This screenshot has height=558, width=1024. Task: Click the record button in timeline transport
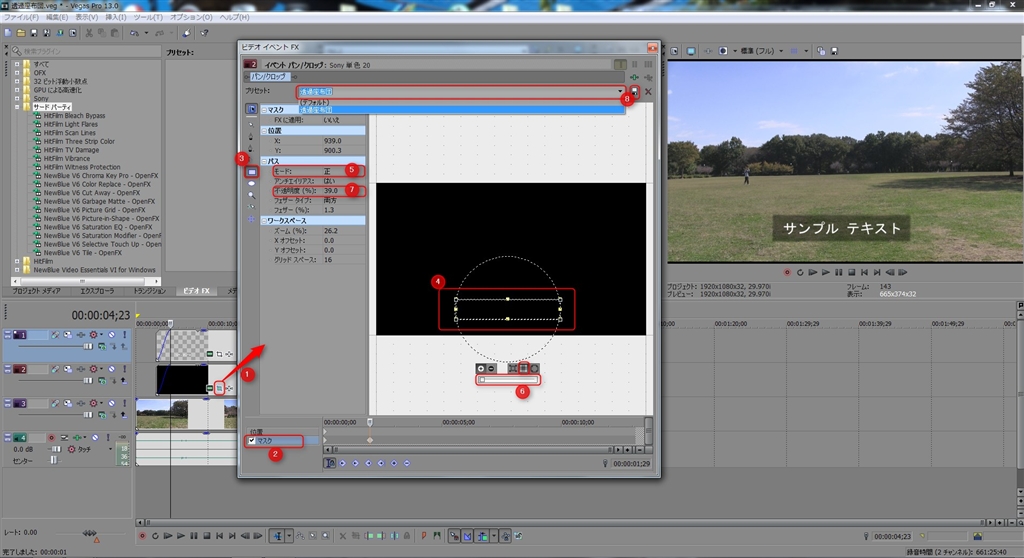[x=142, y=536]
